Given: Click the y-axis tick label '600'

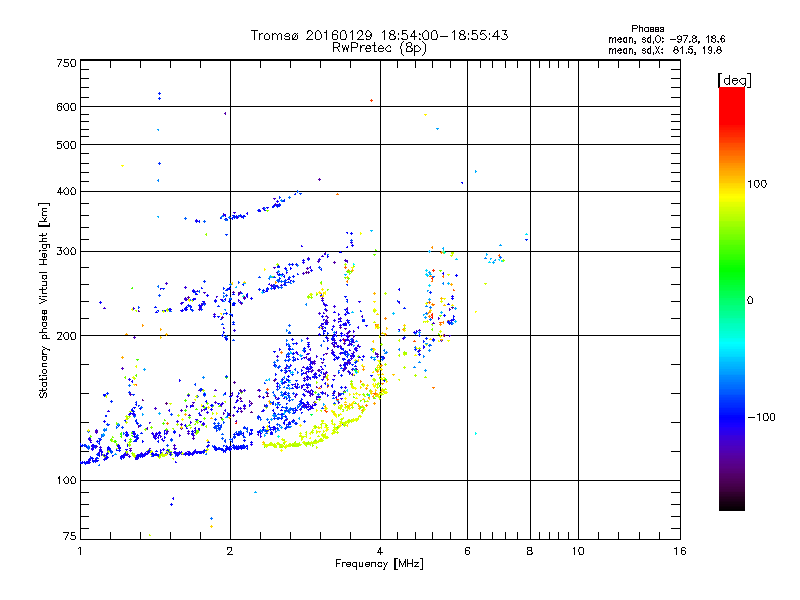Looking at the screenshot, I should pyautogui.click(x=66, y=107).
